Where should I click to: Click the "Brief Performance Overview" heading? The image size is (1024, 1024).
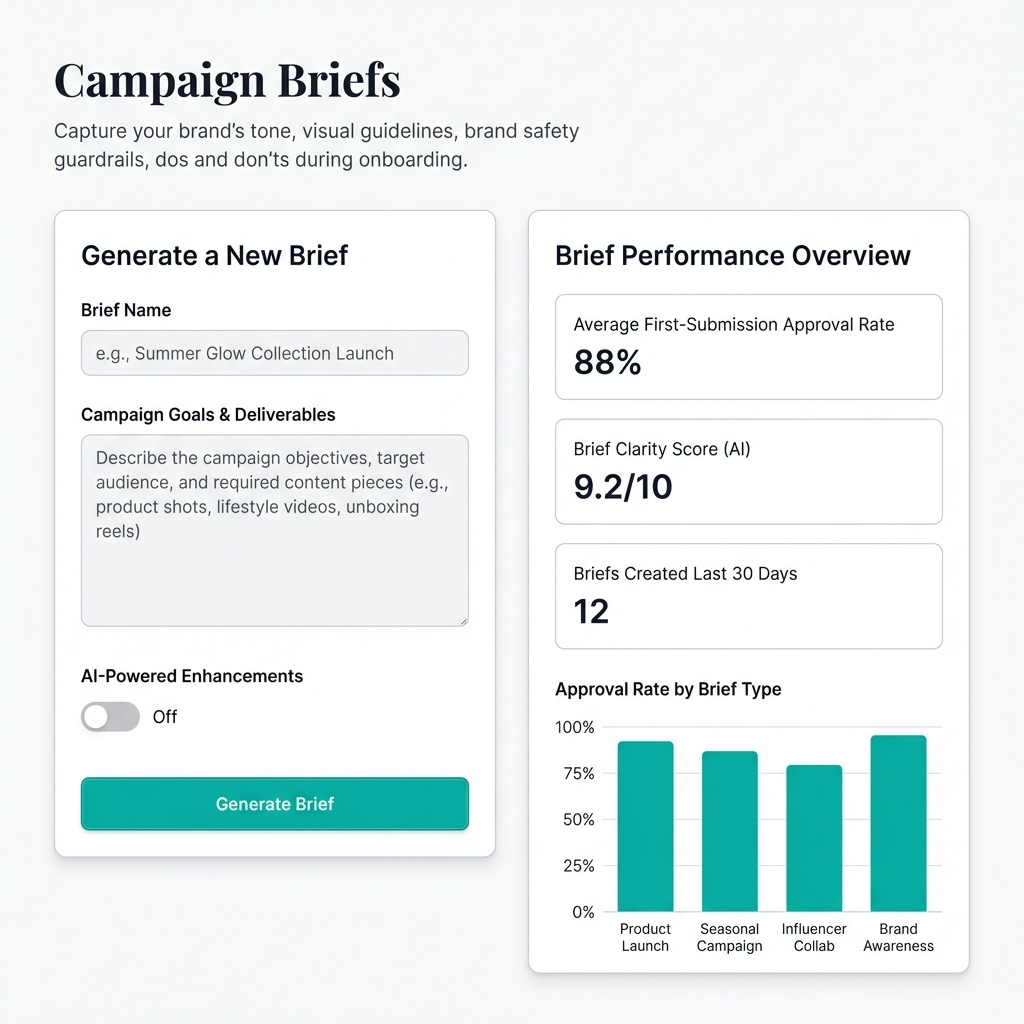(732, 255)
